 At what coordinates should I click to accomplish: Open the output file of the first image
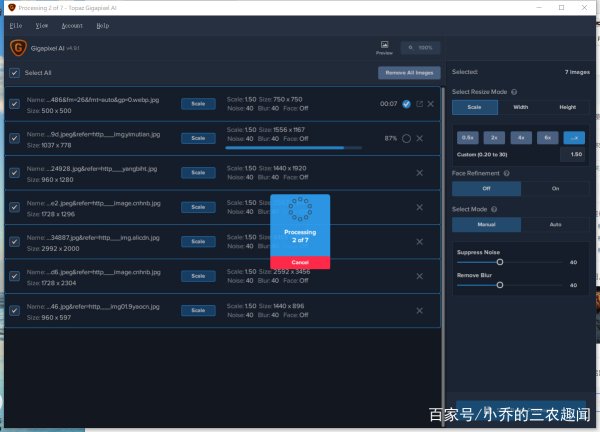[x=419, y=104]
